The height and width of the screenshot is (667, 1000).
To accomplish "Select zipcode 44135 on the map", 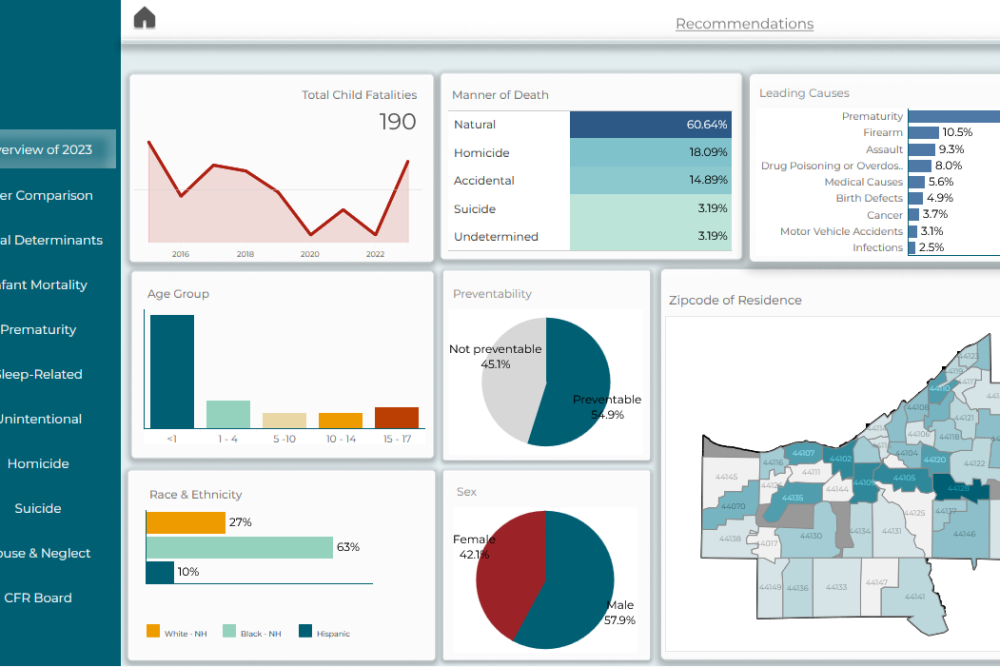I will pos(792,497).
